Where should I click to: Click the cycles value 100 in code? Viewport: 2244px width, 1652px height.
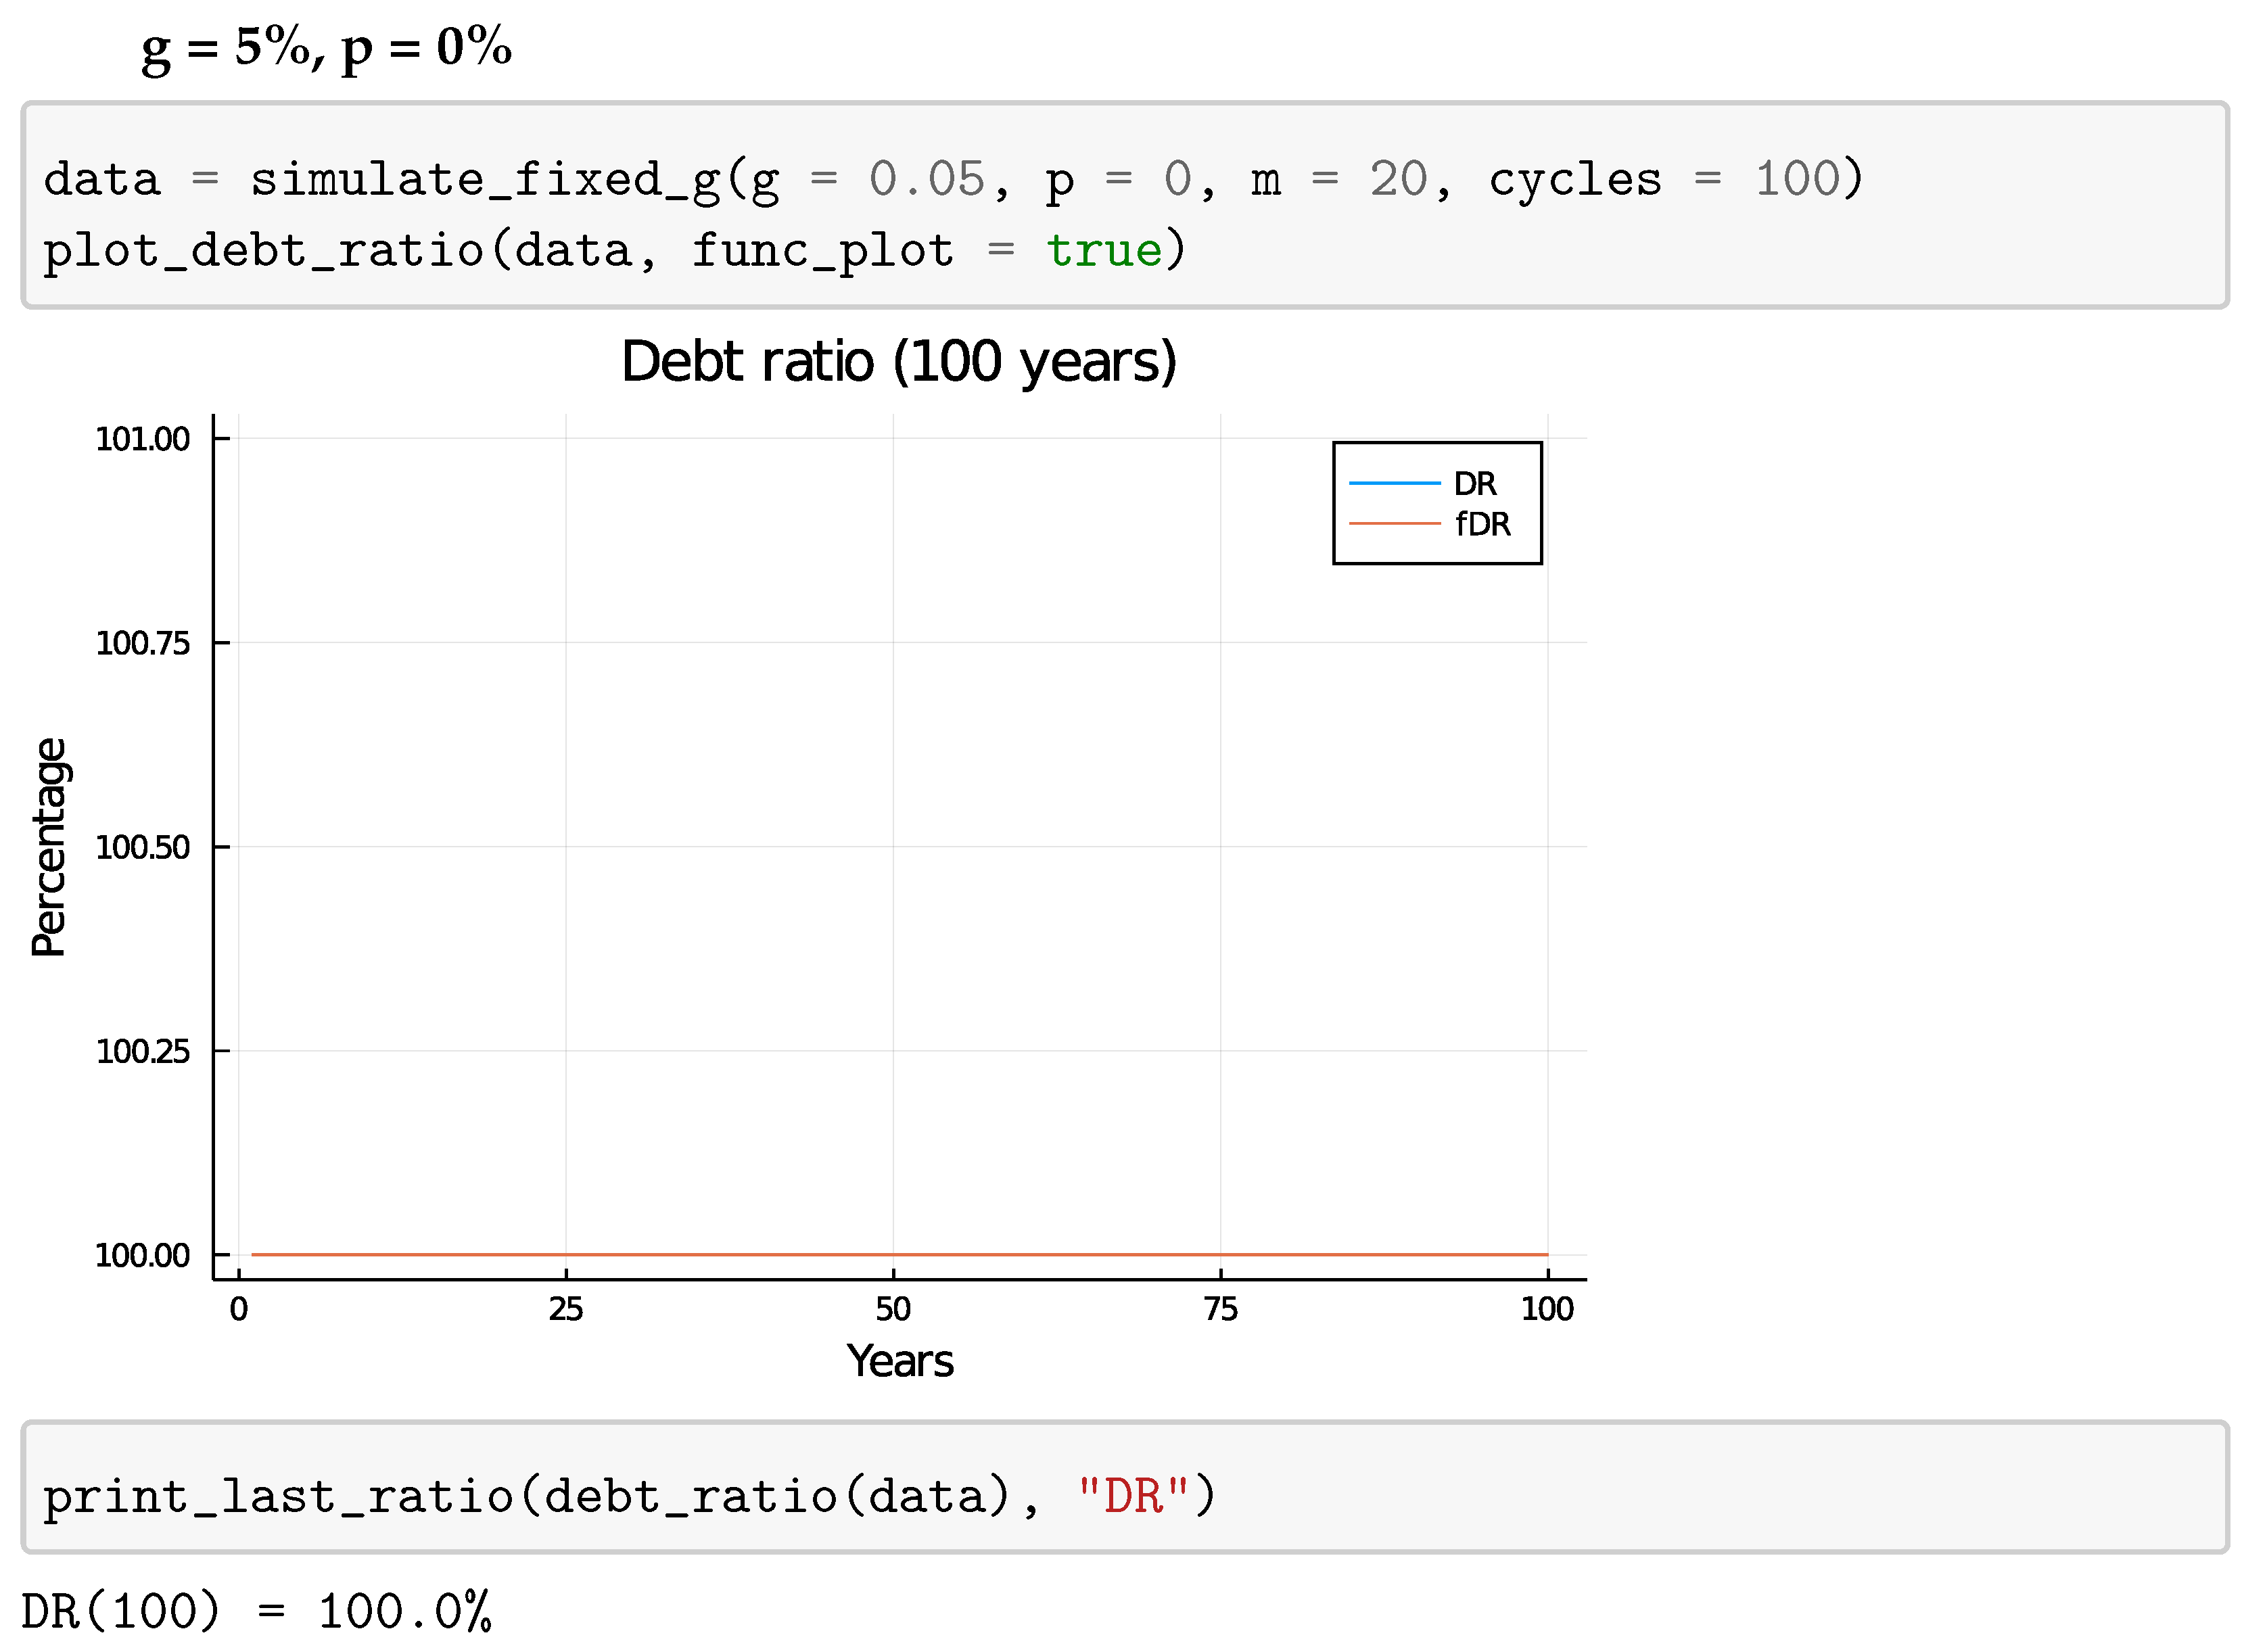coord(1797,180)
